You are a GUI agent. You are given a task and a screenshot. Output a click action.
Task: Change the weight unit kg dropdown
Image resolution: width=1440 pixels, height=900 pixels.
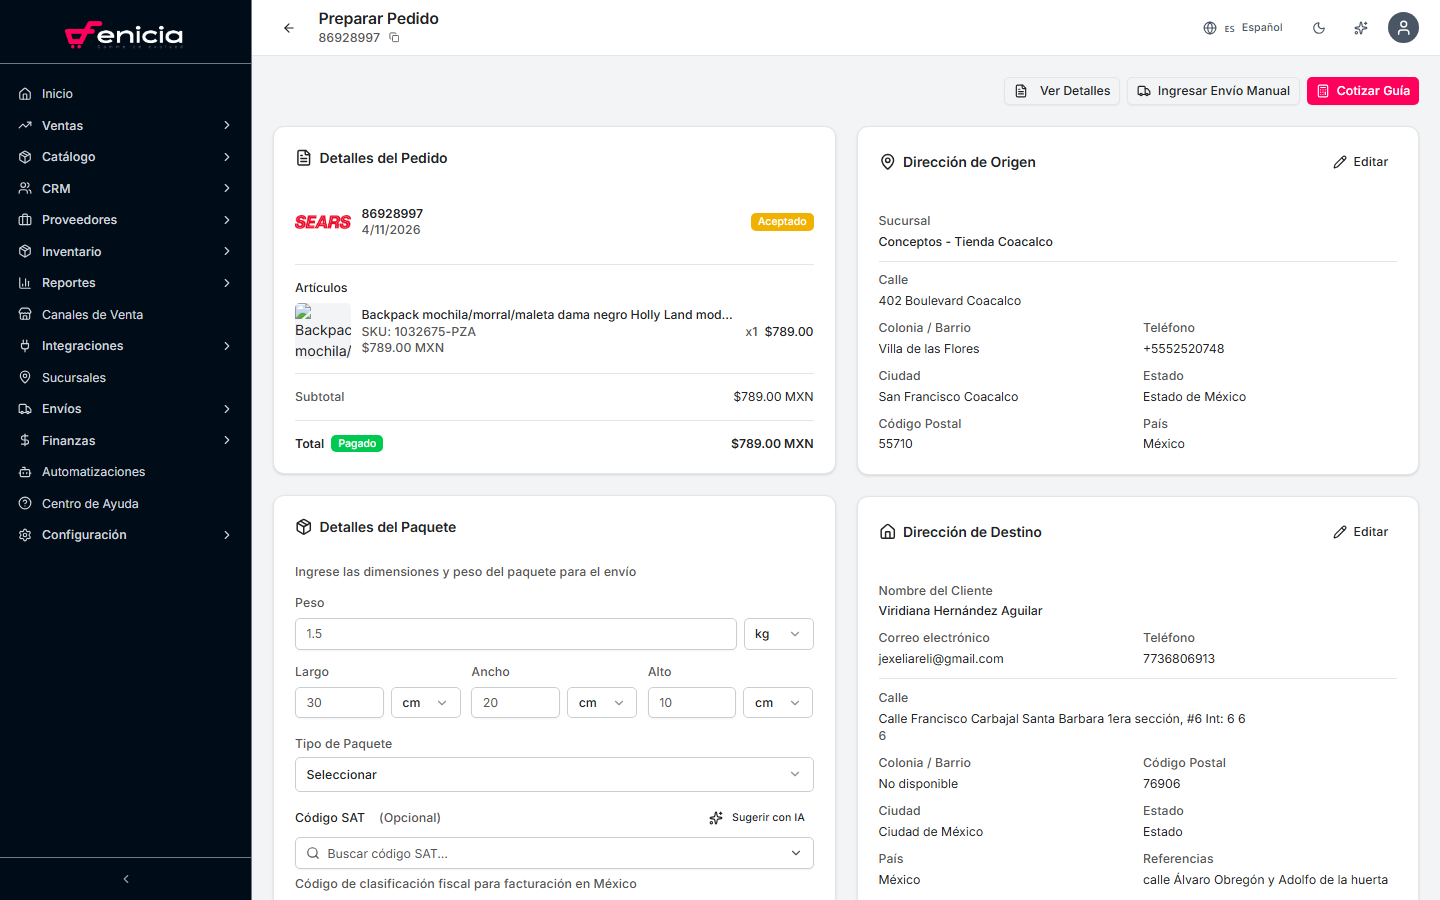point(778,634)
